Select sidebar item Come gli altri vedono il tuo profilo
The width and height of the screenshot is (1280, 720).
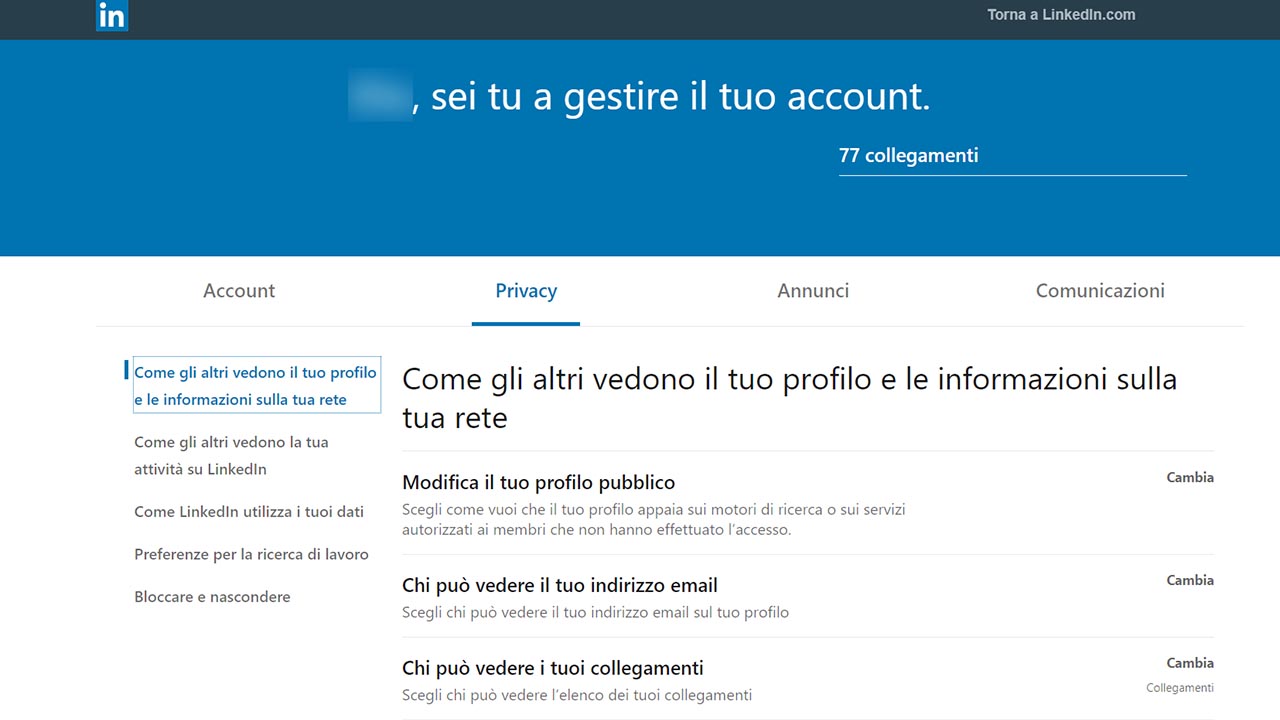[256, 385]
